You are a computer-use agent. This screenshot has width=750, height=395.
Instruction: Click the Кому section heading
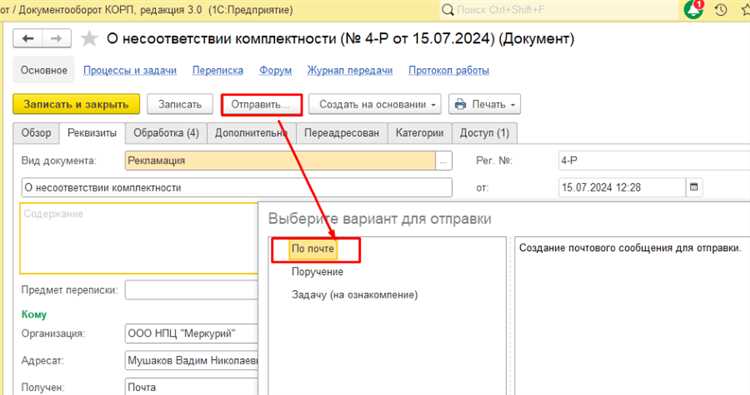[x=34, y=314]
